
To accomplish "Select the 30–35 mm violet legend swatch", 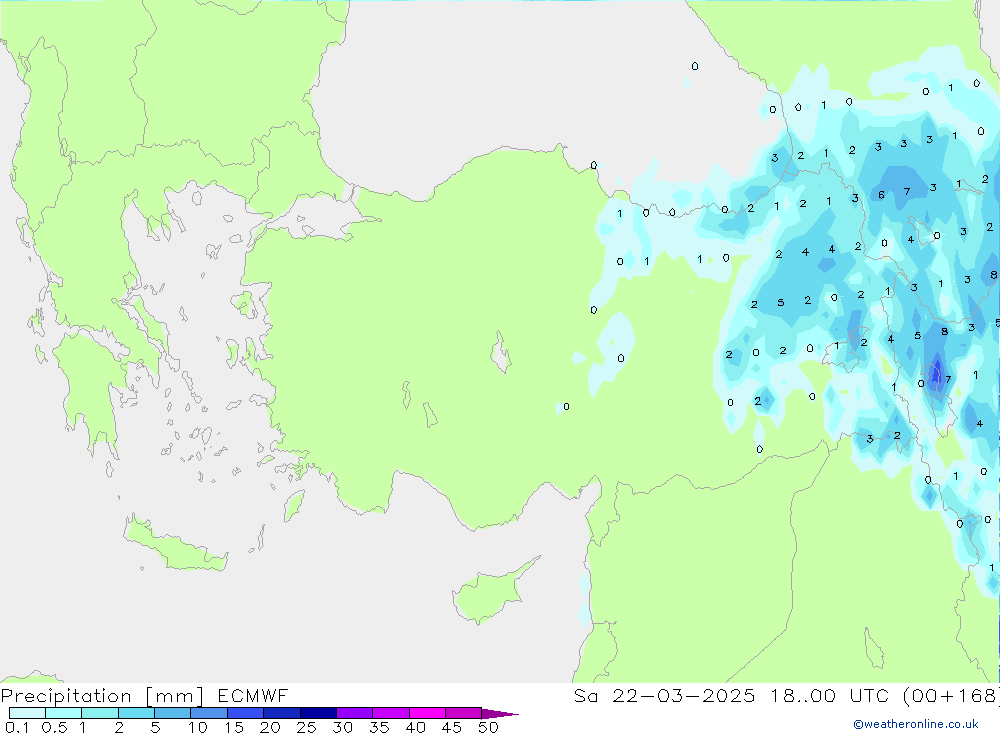I will 355,713.
